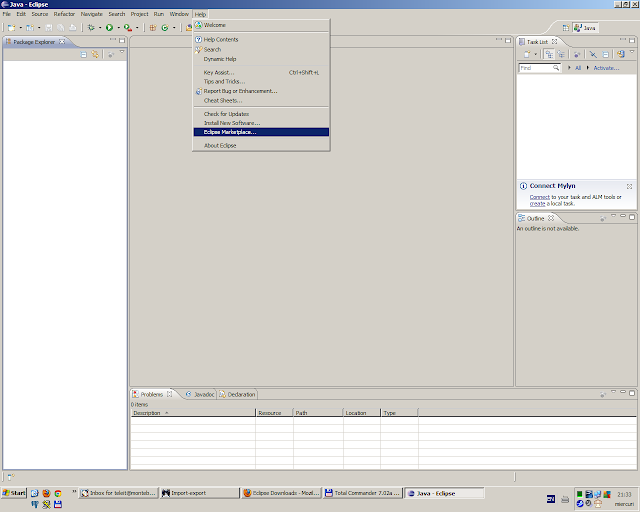Switch to Total Commander taskbar button
Image resolution: width=640 pixels, height=512 pixels.
[x=363, y=493]
